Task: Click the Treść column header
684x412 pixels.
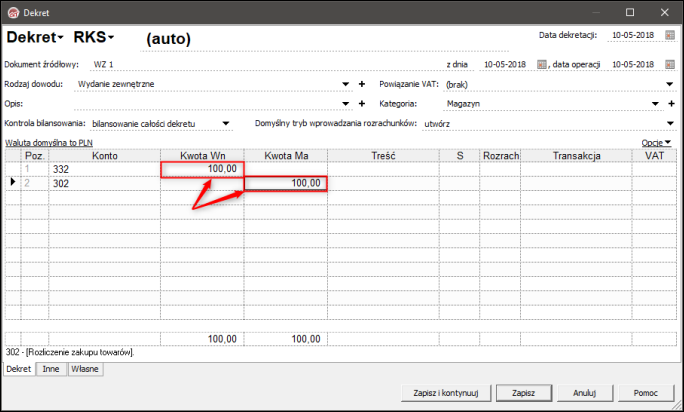Action: (x=383, y=155)
